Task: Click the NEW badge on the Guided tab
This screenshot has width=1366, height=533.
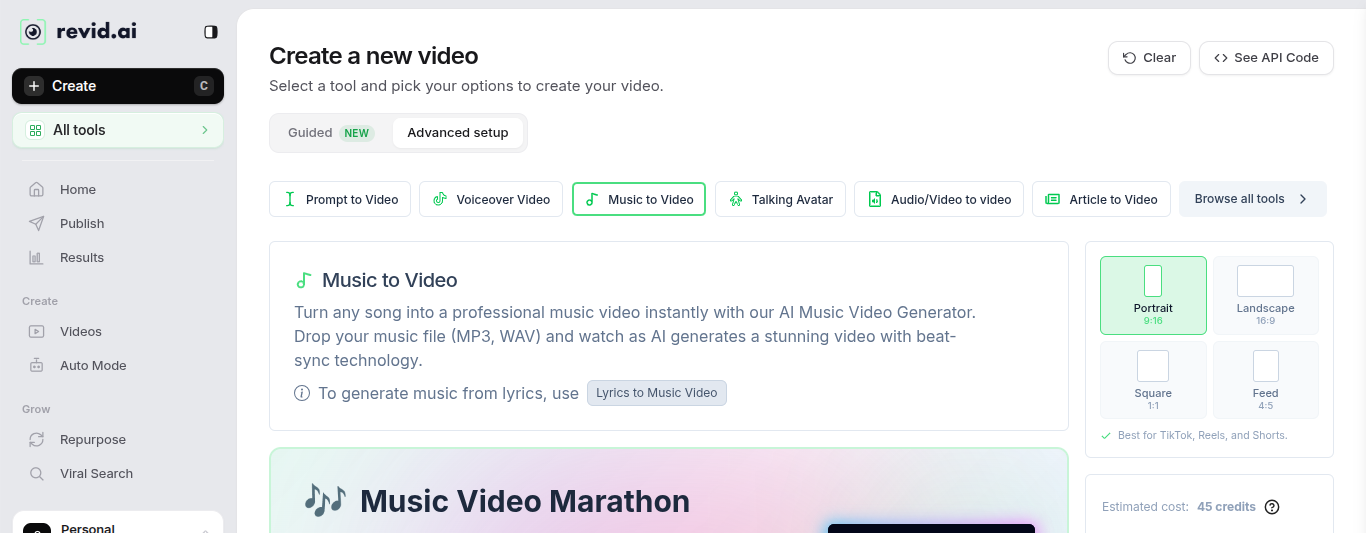Action: tap(357, 133)
